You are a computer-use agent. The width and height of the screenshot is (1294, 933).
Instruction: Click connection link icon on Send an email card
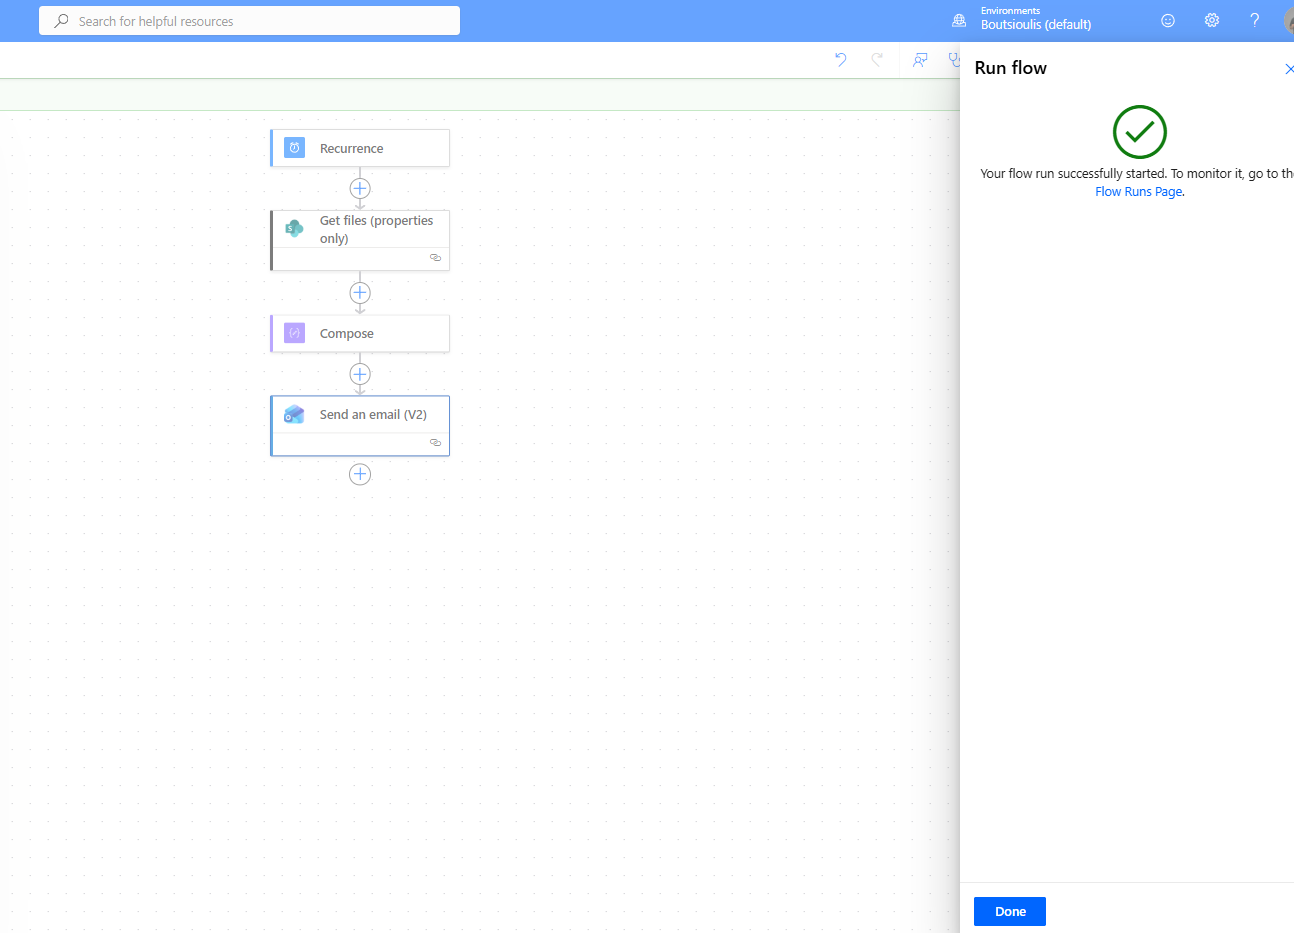click(x=435, y=442)
